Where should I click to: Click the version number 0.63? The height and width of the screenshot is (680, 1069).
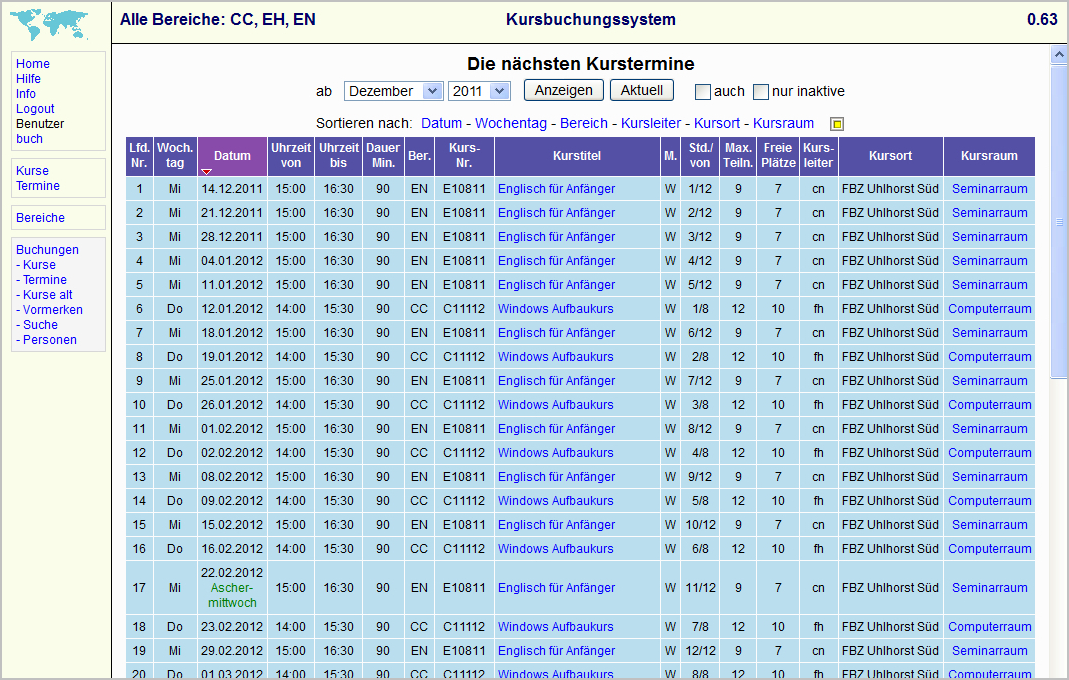pos(1042,19)
